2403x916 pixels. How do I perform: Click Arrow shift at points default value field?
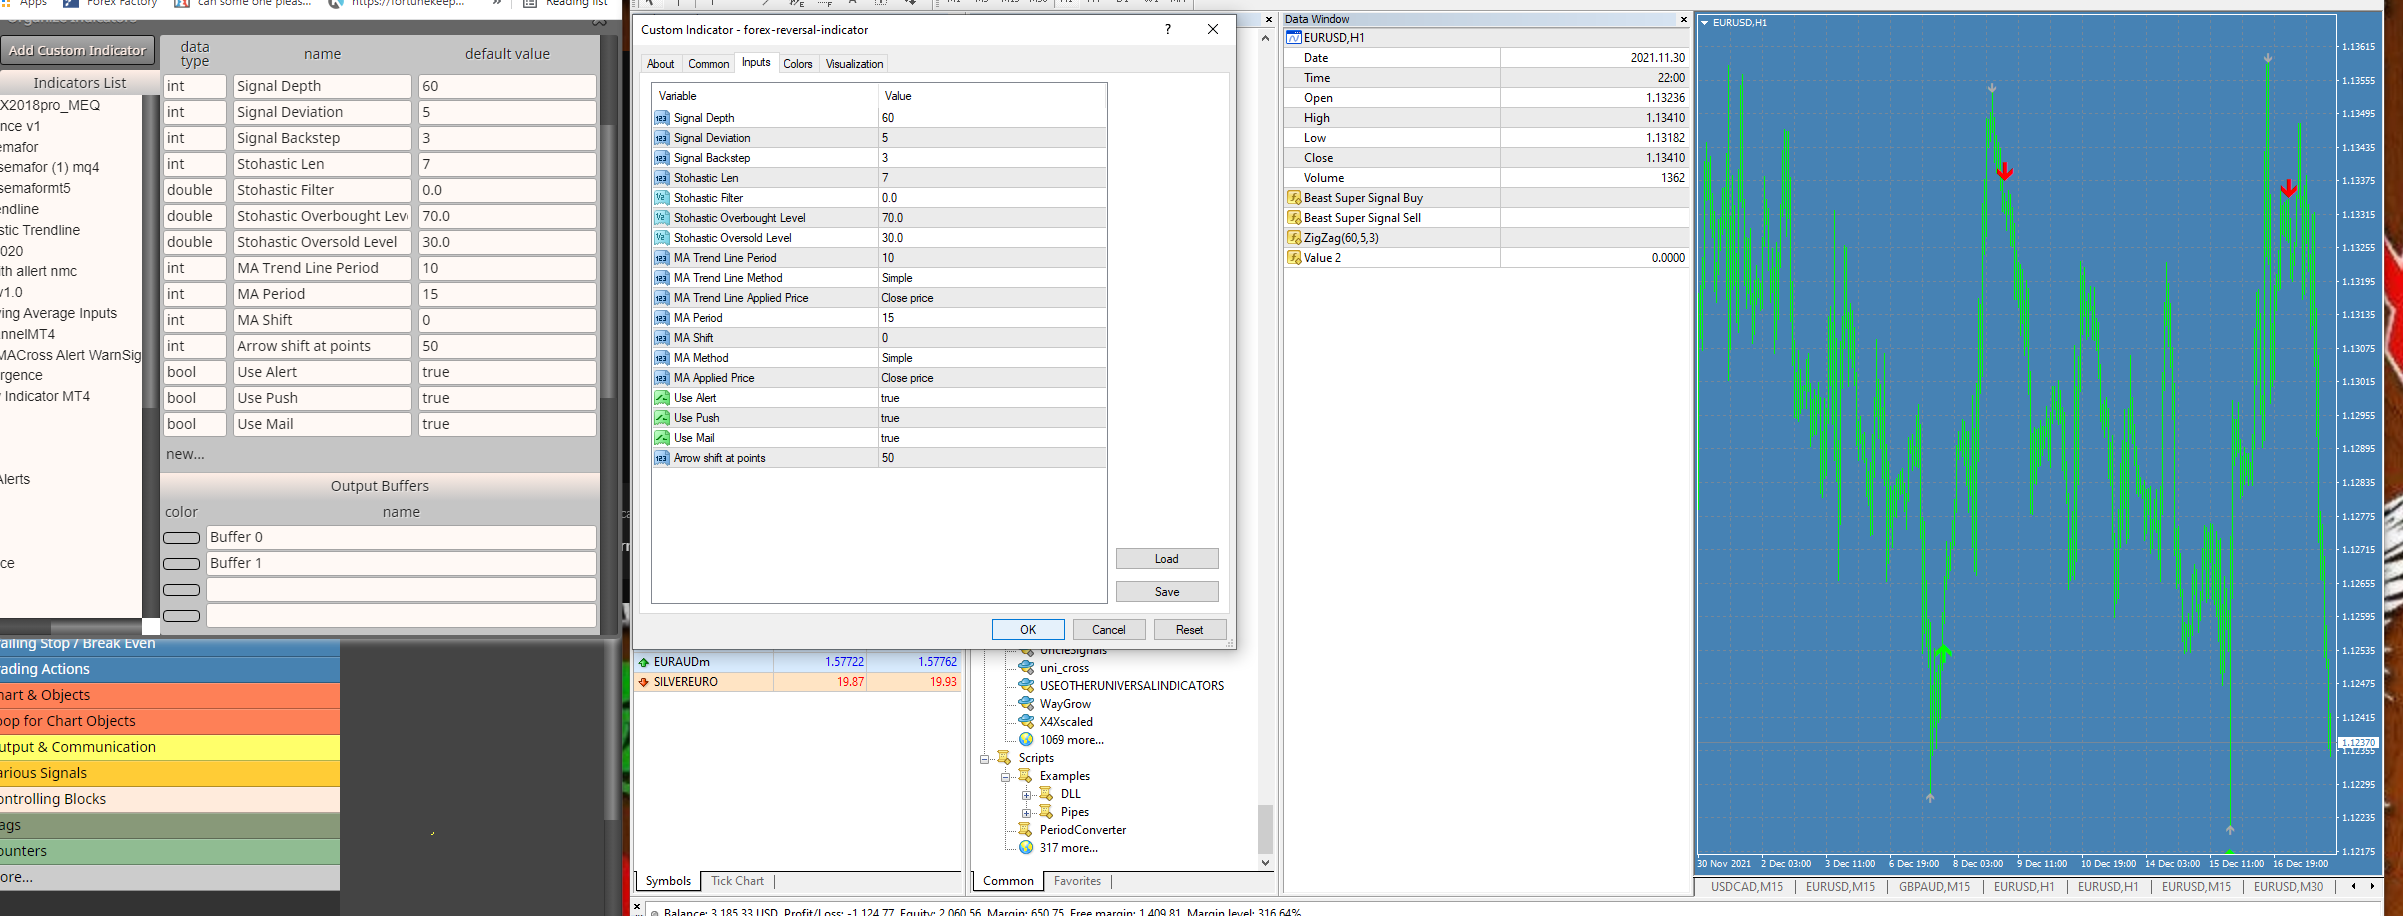(x=507, y=346)
